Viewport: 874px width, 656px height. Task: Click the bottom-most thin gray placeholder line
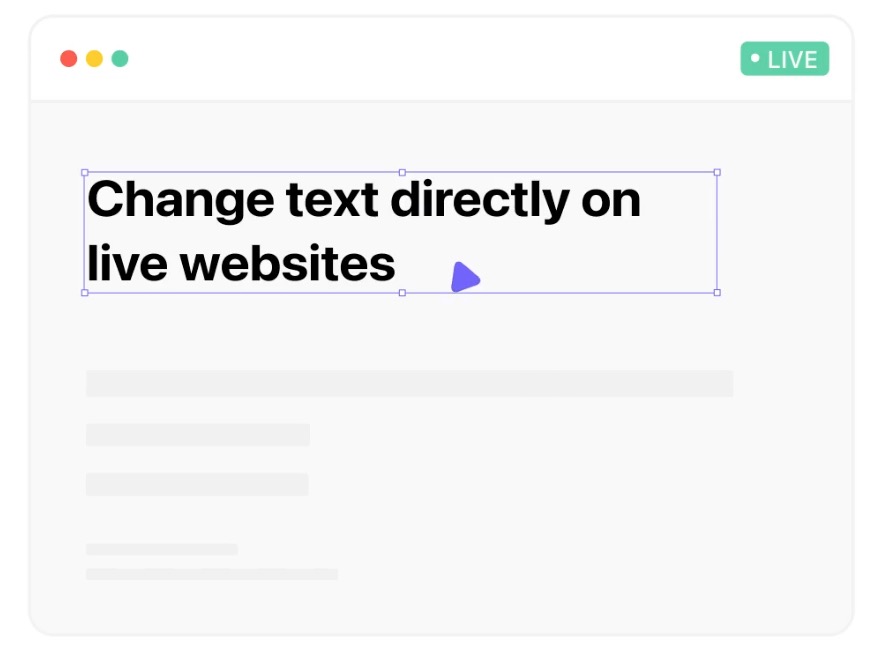pyautogui.click(x=212, y=574)
